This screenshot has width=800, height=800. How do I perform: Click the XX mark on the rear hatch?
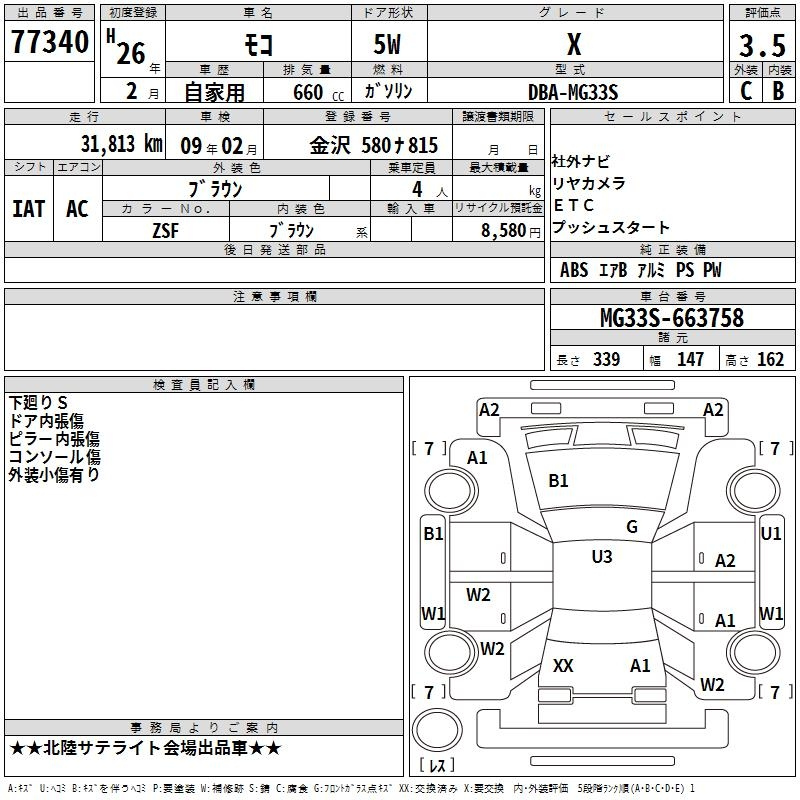pos(563,665)
